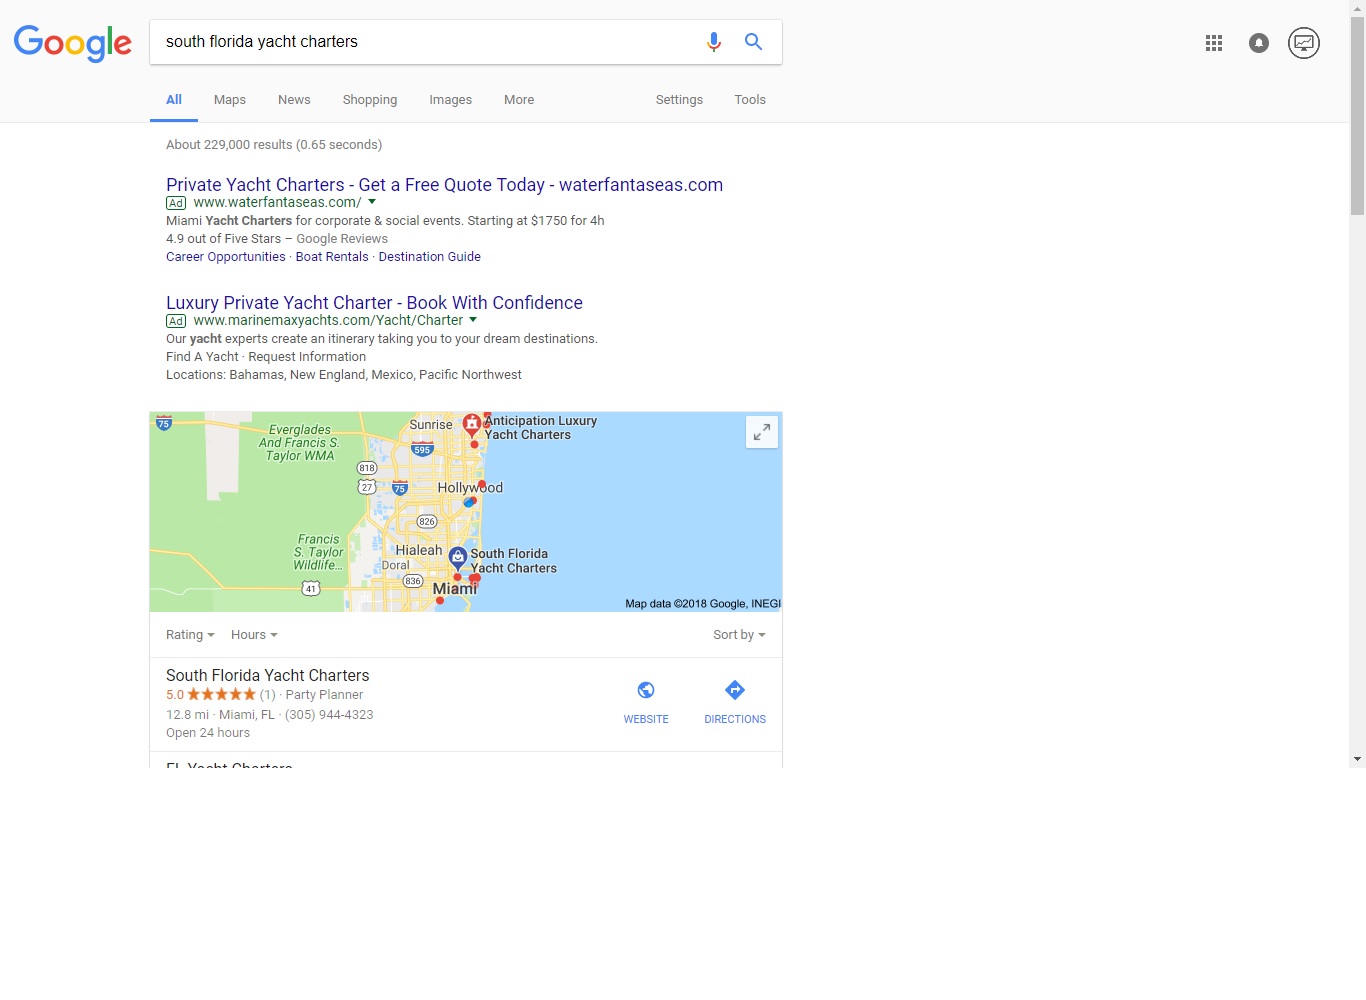Switch to the Maps tab

coord(230,100)
